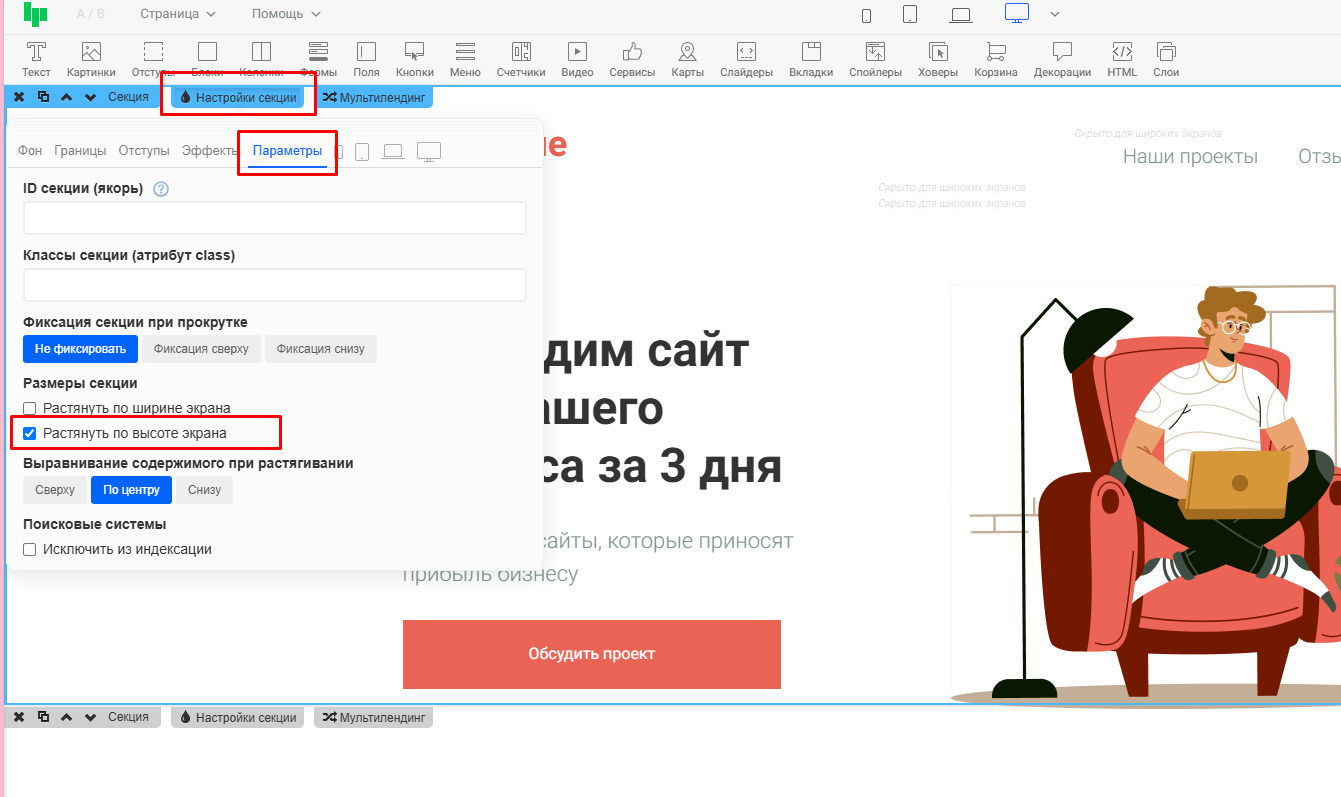Select the Кнопки tool

[414, 59]
